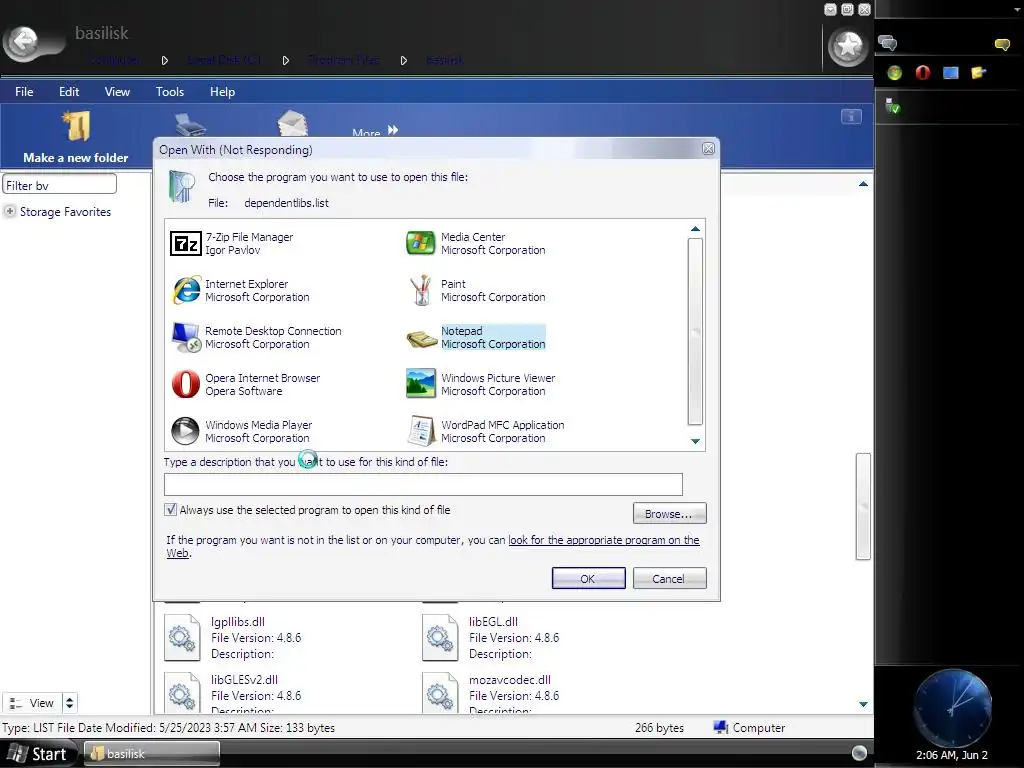This screenshot has height=768, width=1024.
Task: Select Media Center in the program list
Action: coord(475,244)
